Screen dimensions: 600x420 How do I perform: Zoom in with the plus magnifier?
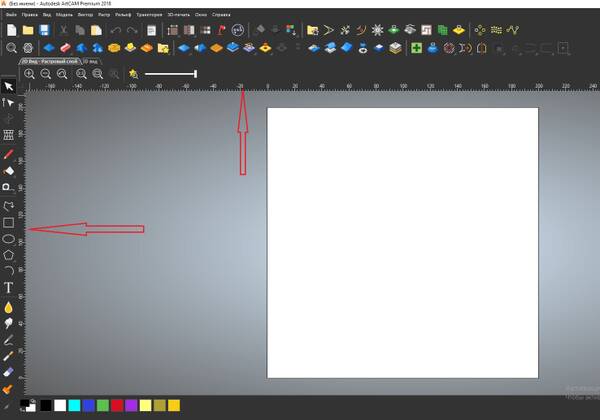(29, 74)
